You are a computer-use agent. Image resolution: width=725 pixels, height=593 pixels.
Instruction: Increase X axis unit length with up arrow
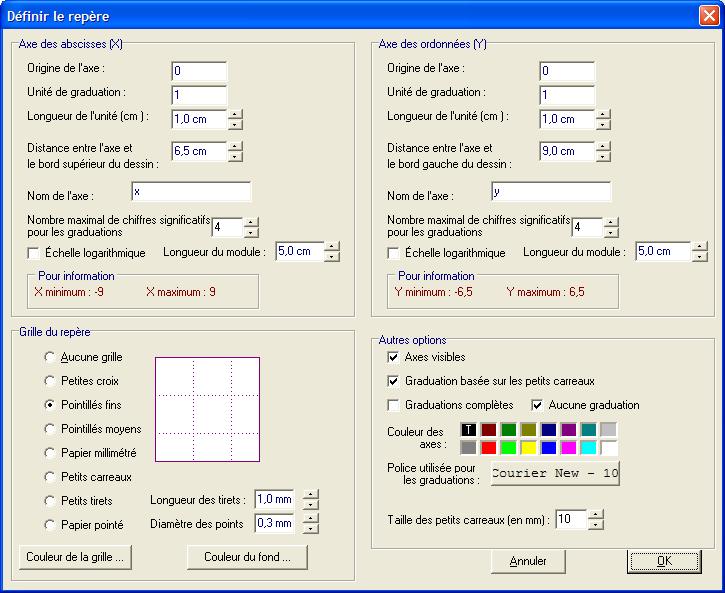click(235, 114)
